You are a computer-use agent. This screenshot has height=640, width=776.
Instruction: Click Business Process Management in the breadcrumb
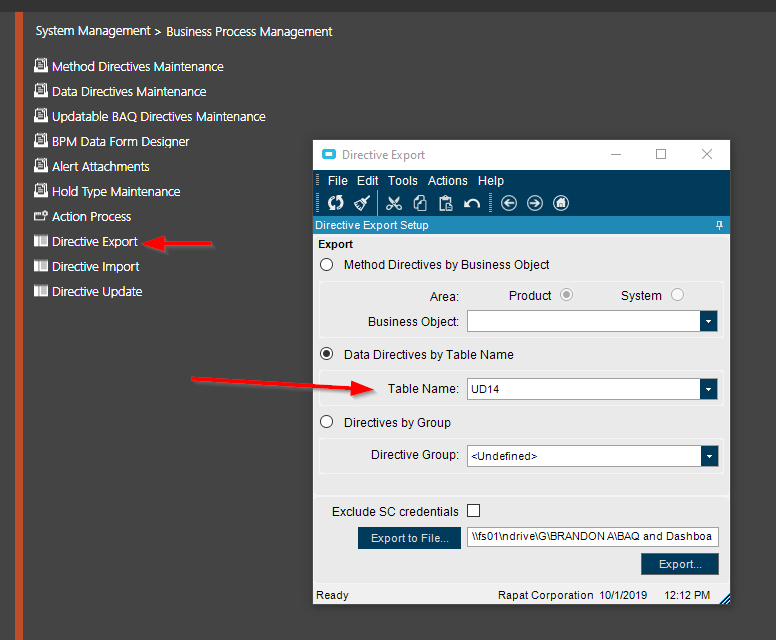click(x=249, y=32)
